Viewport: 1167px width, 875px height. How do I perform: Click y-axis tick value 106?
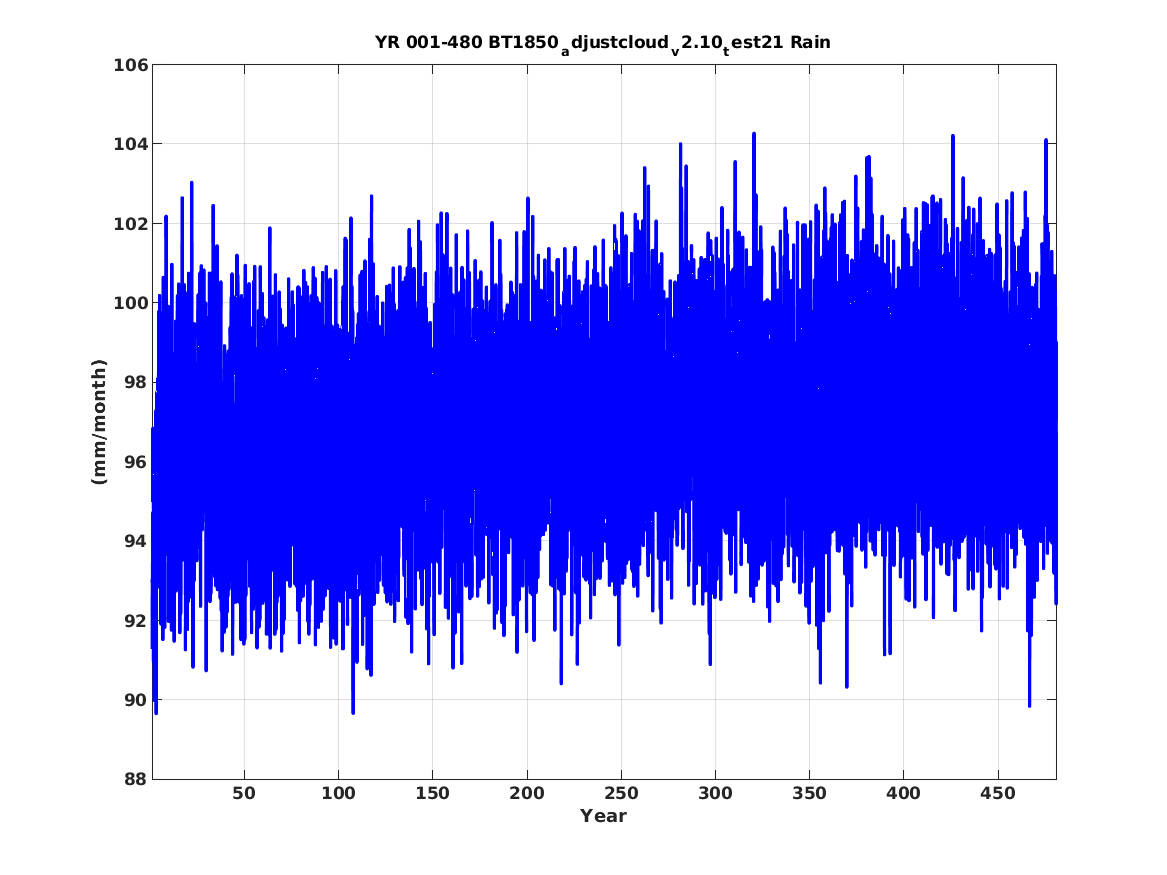pos(130,65)
